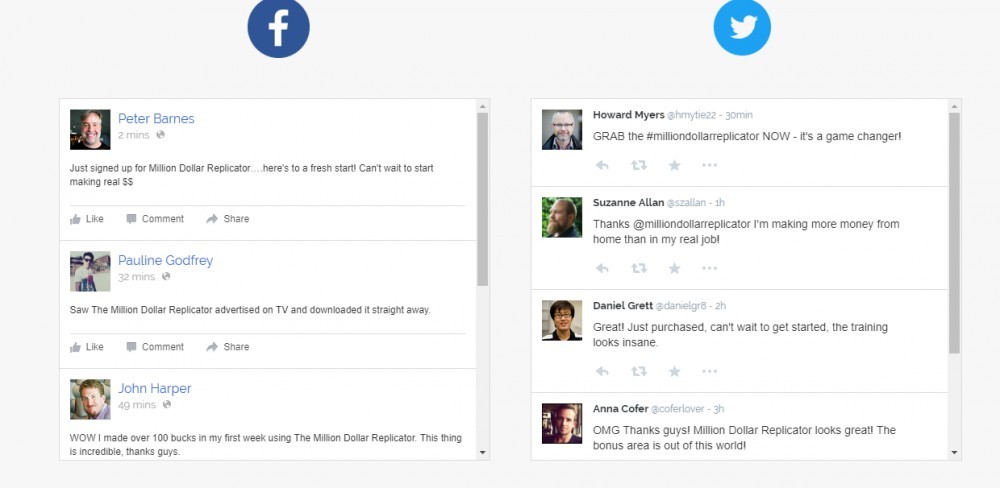Click the large Twitter bird logo icon
Screen dimensions: 1000x488
tap(742, 27)
